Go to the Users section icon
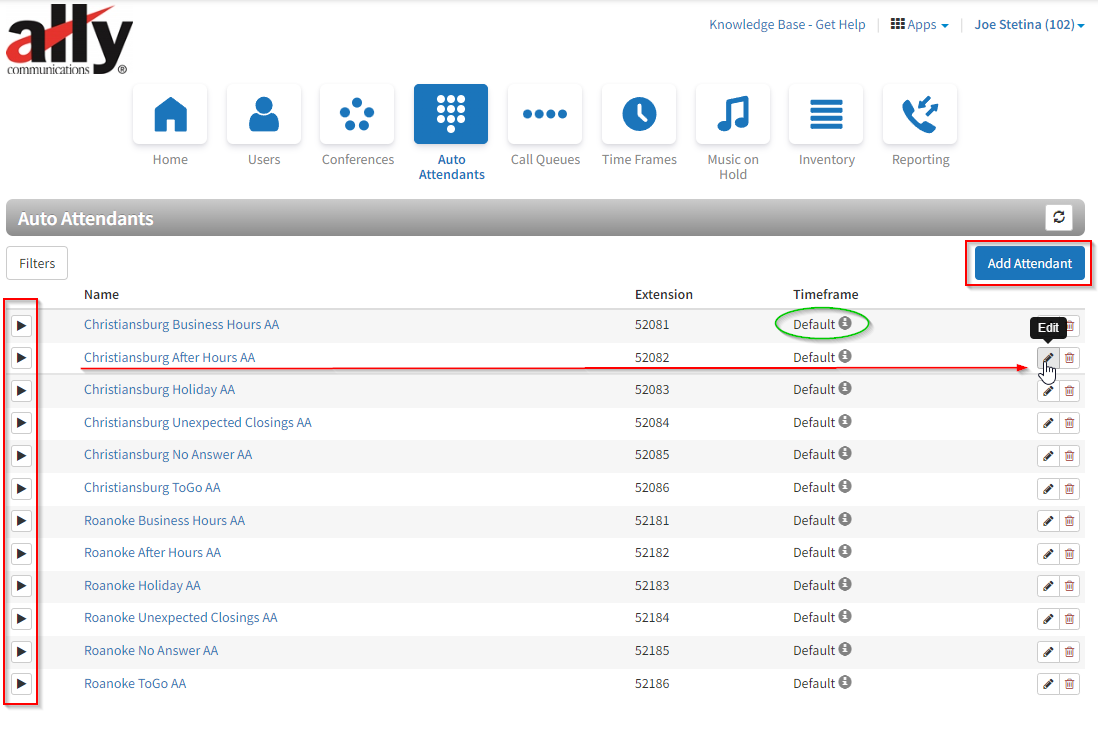Image resolution: width=1098 pixels, height=738 pixels. point(264,115)
